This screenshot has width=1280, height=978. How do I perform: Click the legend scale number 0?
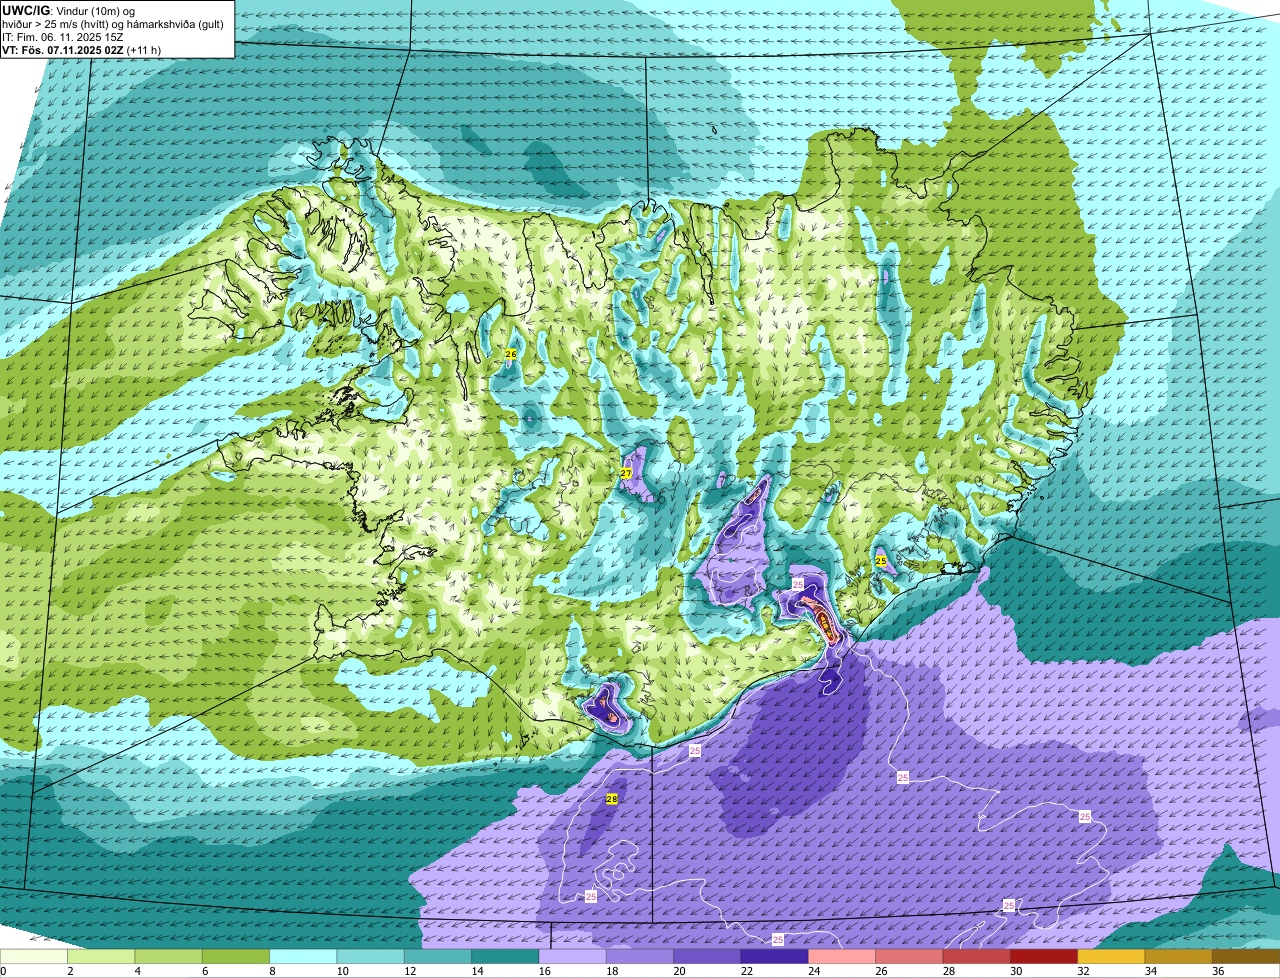tap(3, 970)
